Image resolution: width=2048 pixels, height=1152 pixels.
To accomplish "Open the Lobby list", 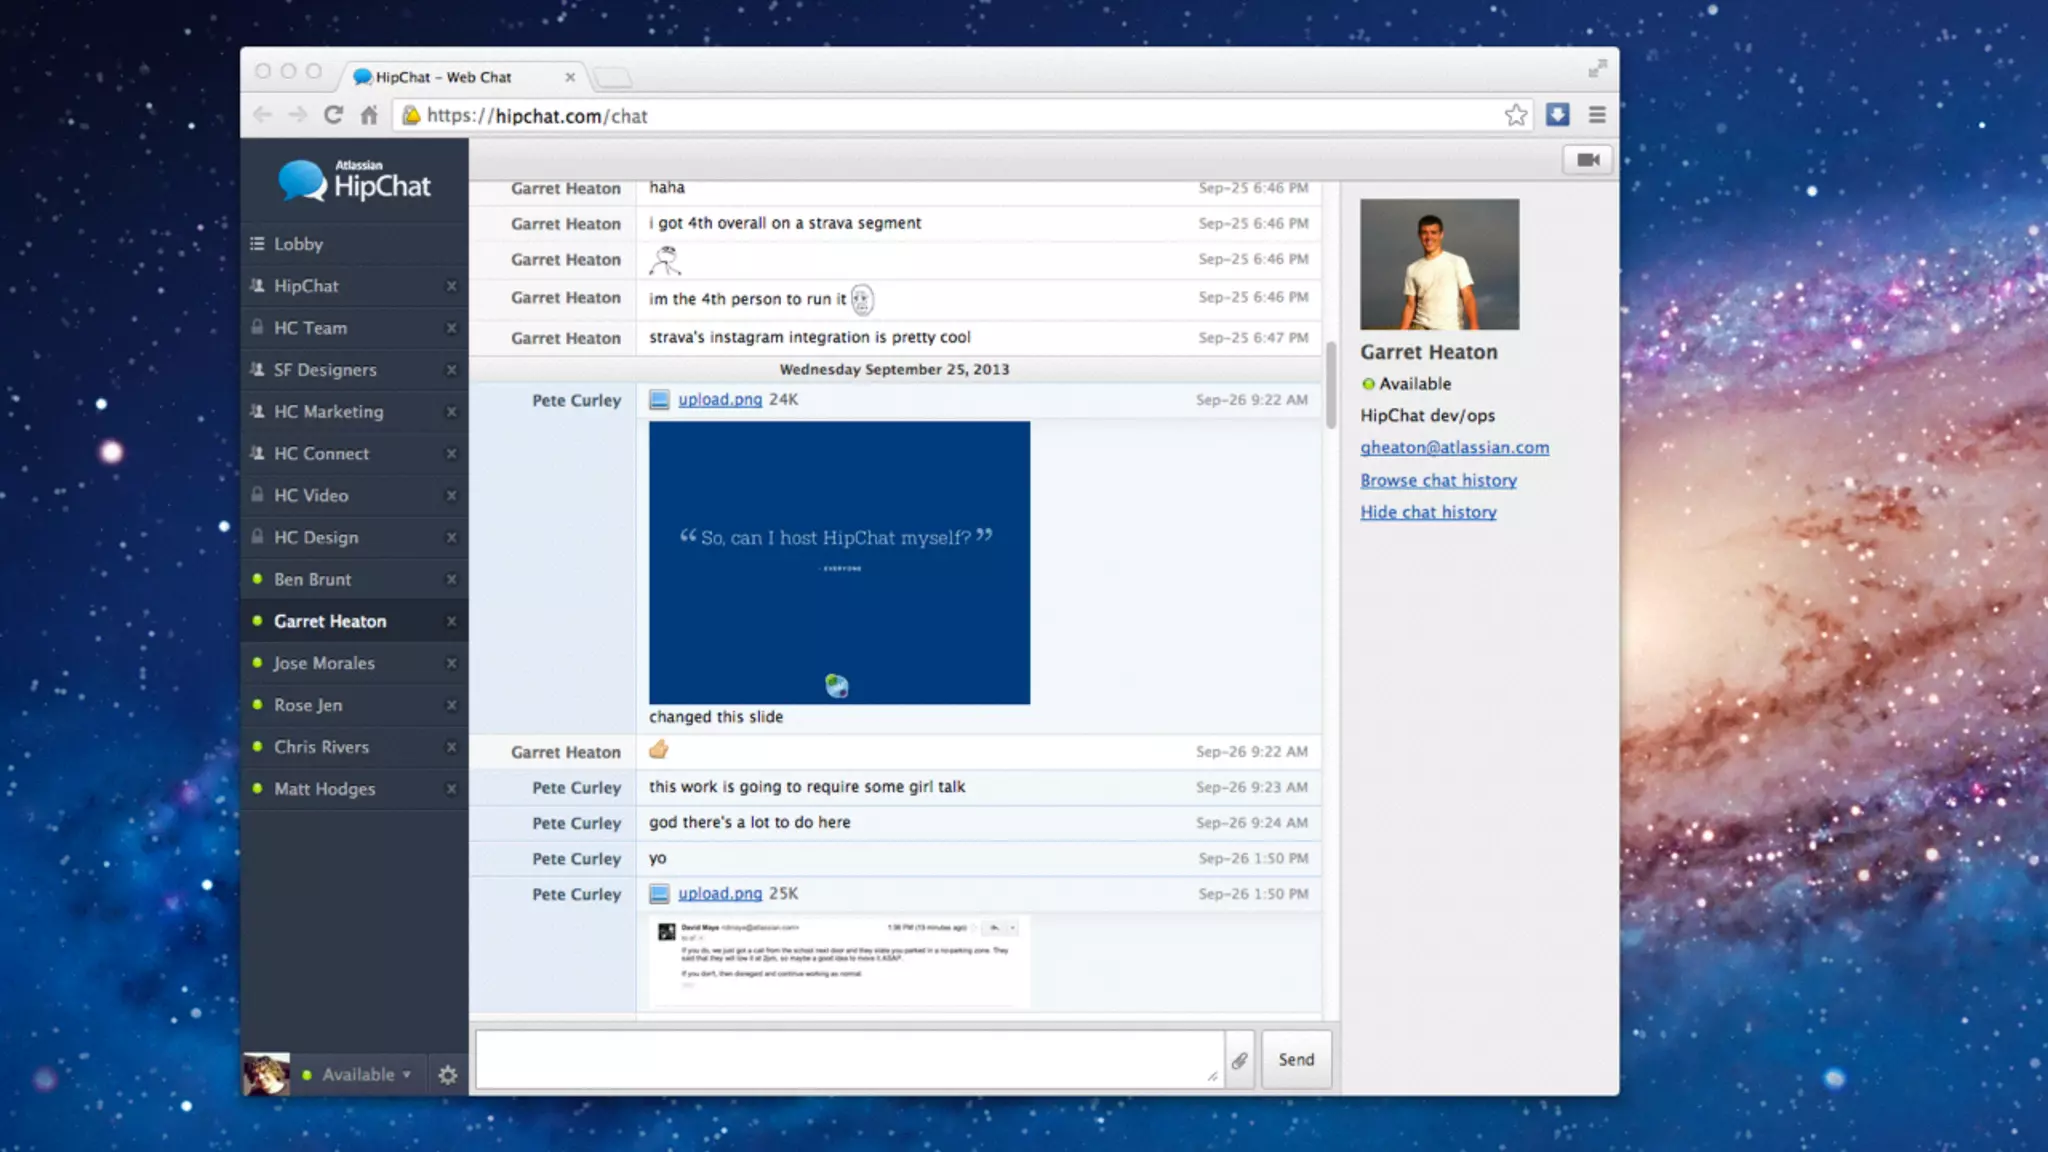I will (x=298, y=244).
